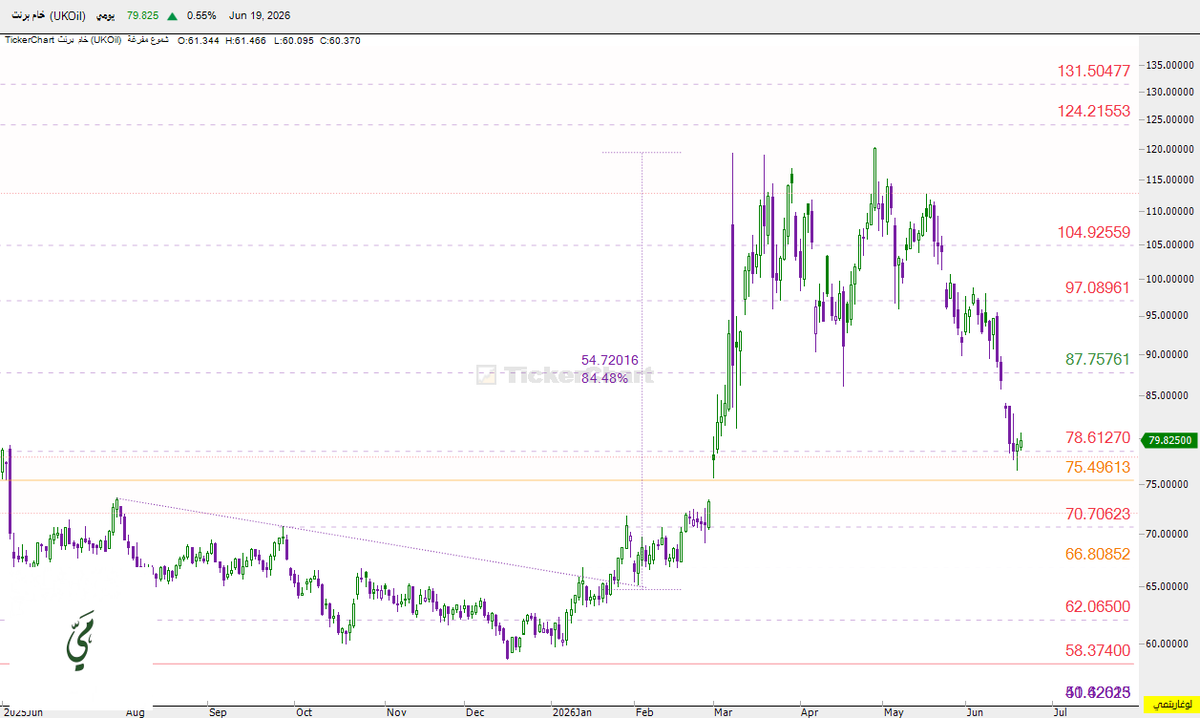Click the 120.00000 price axis label
This screenshot has width=1200, height=718.
(x=1170, y=150)
